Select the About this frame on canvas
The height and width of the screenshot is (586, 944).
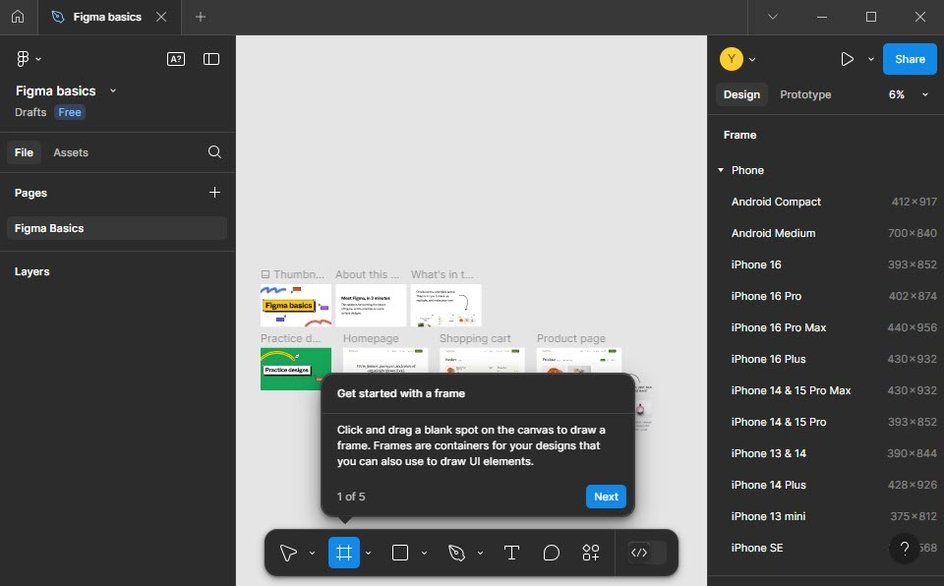[x=371, y=305]
